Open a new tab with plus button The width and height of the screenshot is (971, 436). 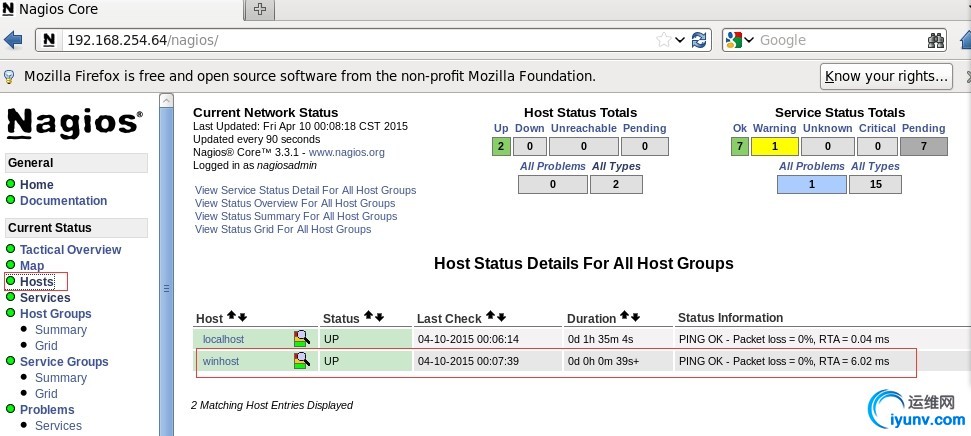[260, 10]
